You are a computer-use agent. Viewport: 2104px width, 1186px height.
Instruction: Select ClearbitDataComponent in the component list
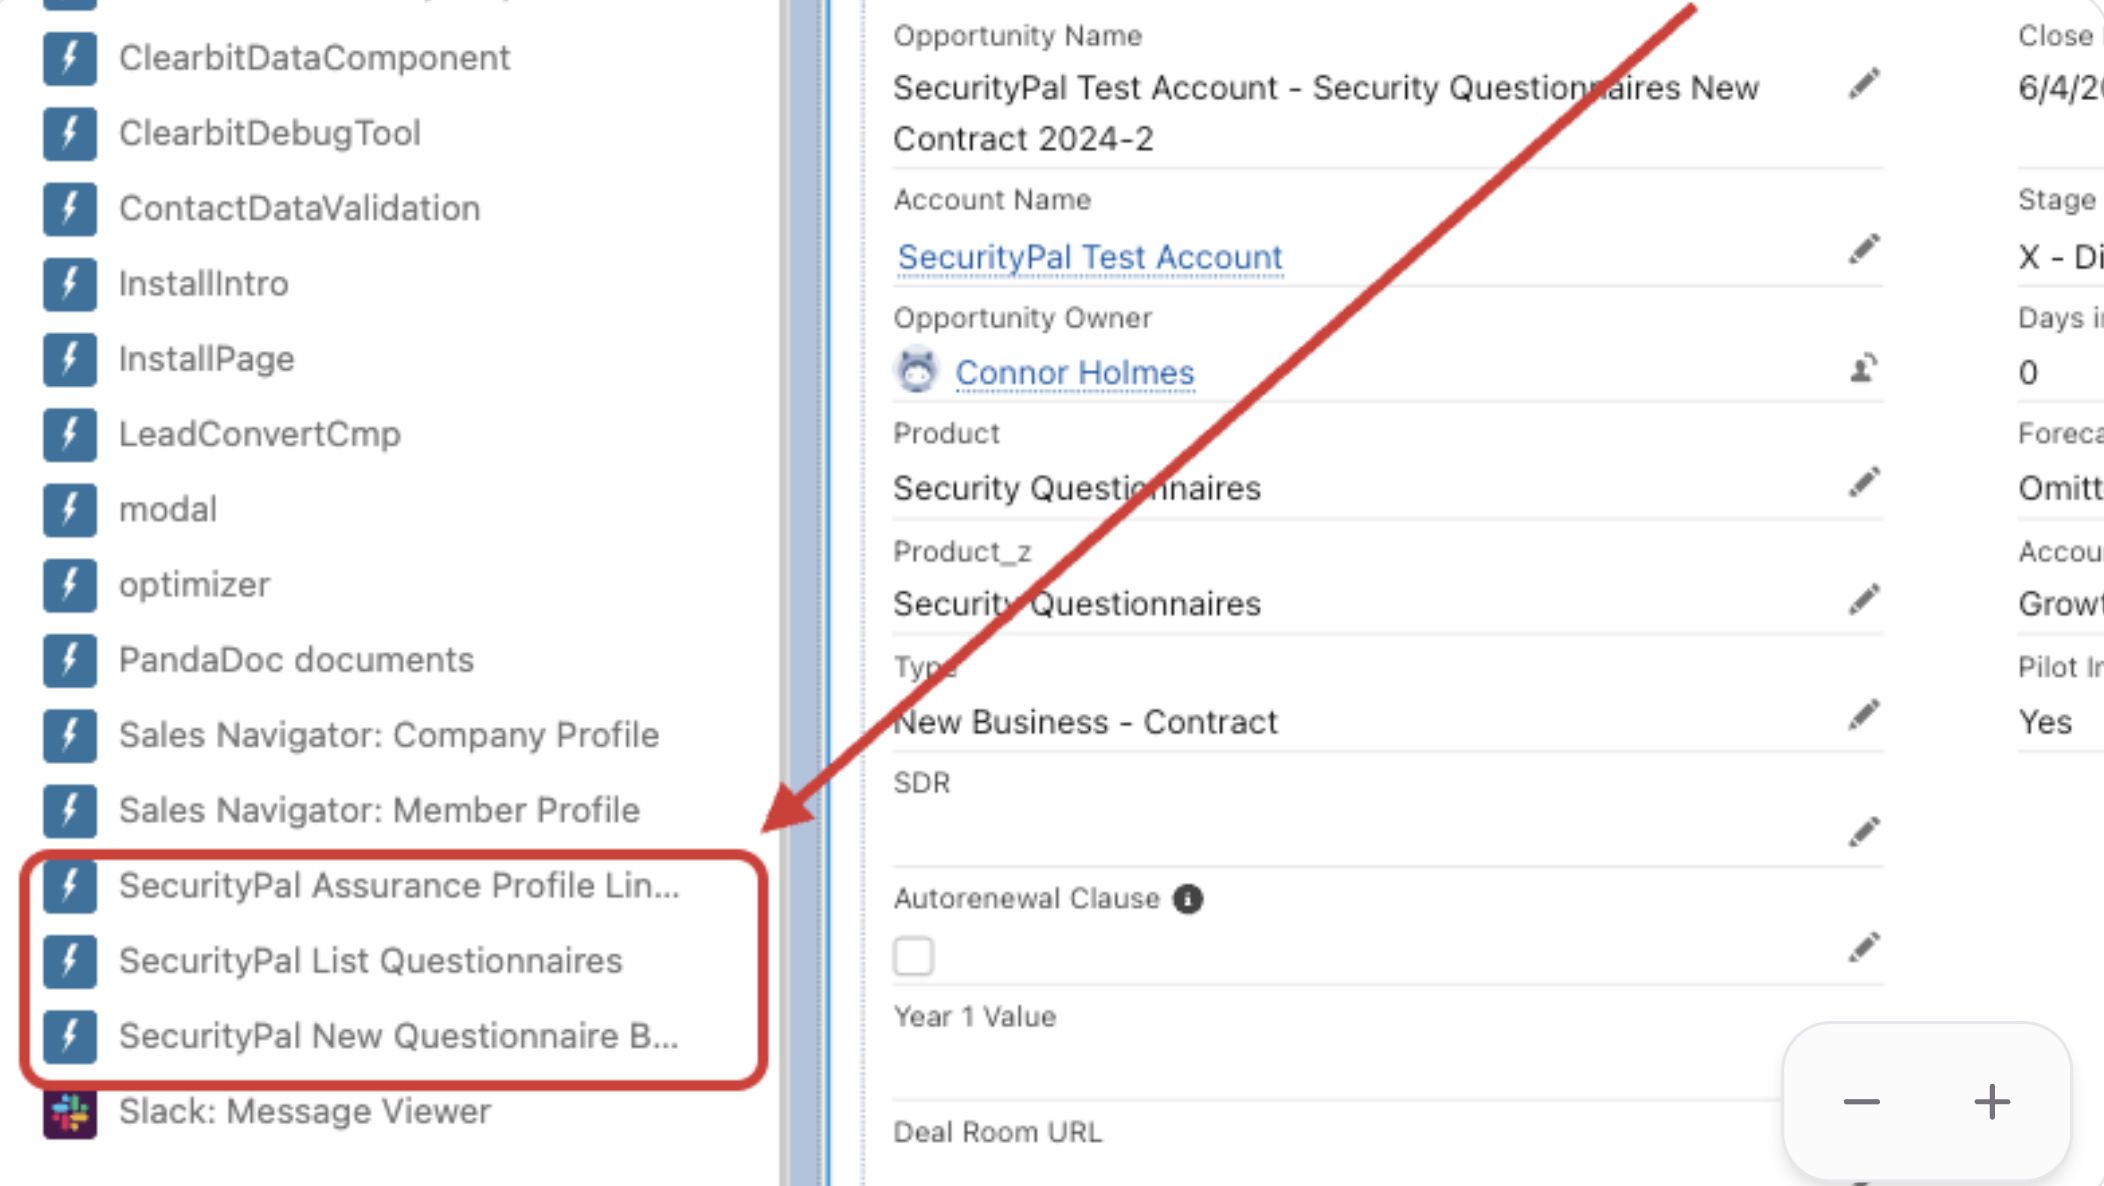pos(314,58)
